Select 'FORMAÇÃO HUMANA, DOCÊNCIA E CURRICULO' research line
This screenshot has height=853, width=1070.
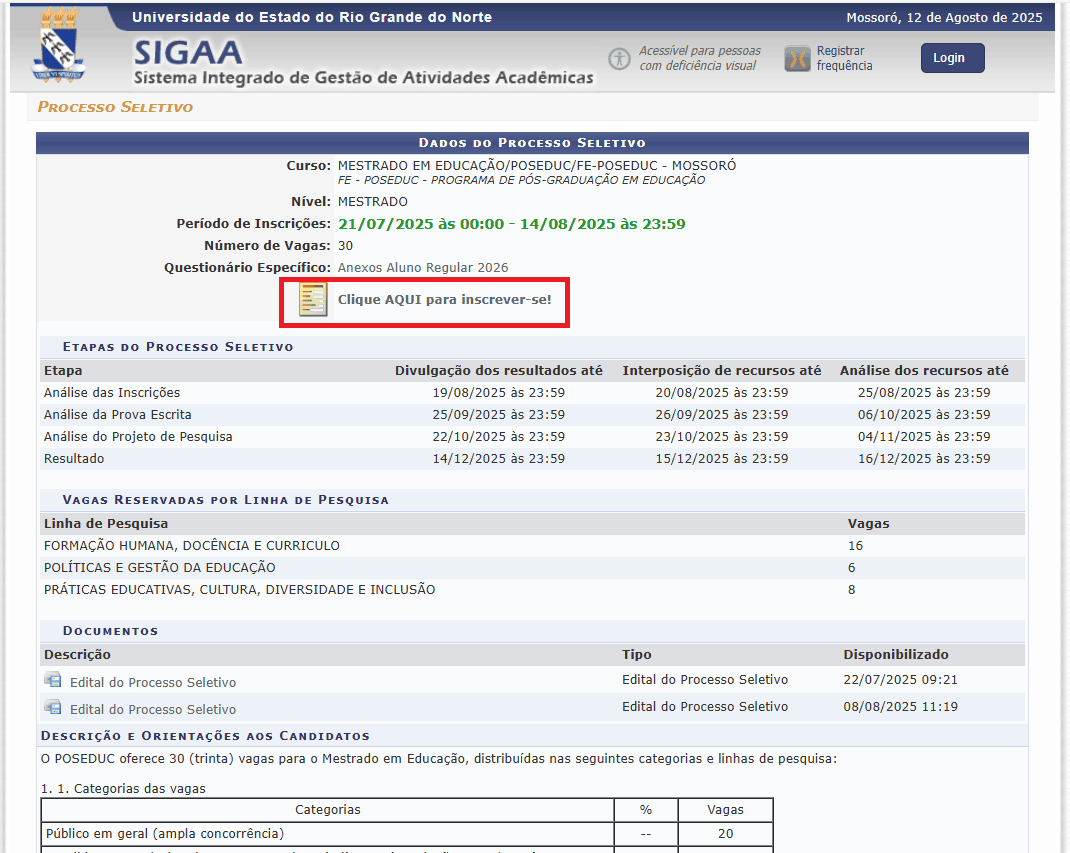(x=192, y=546)
